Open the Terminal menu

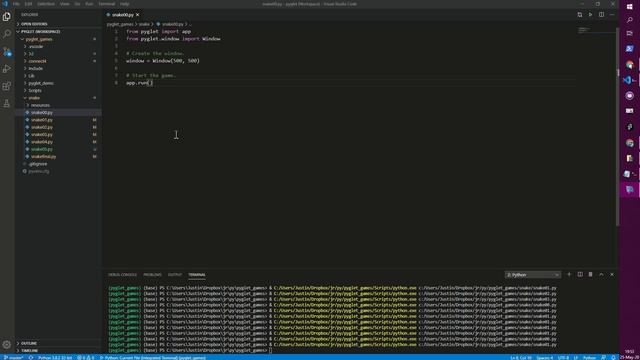107,4
